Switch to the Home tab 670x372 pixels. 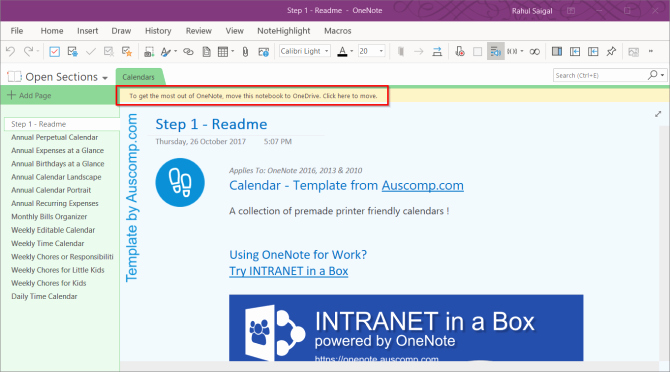pyautogui.click(x=52, y=31)
